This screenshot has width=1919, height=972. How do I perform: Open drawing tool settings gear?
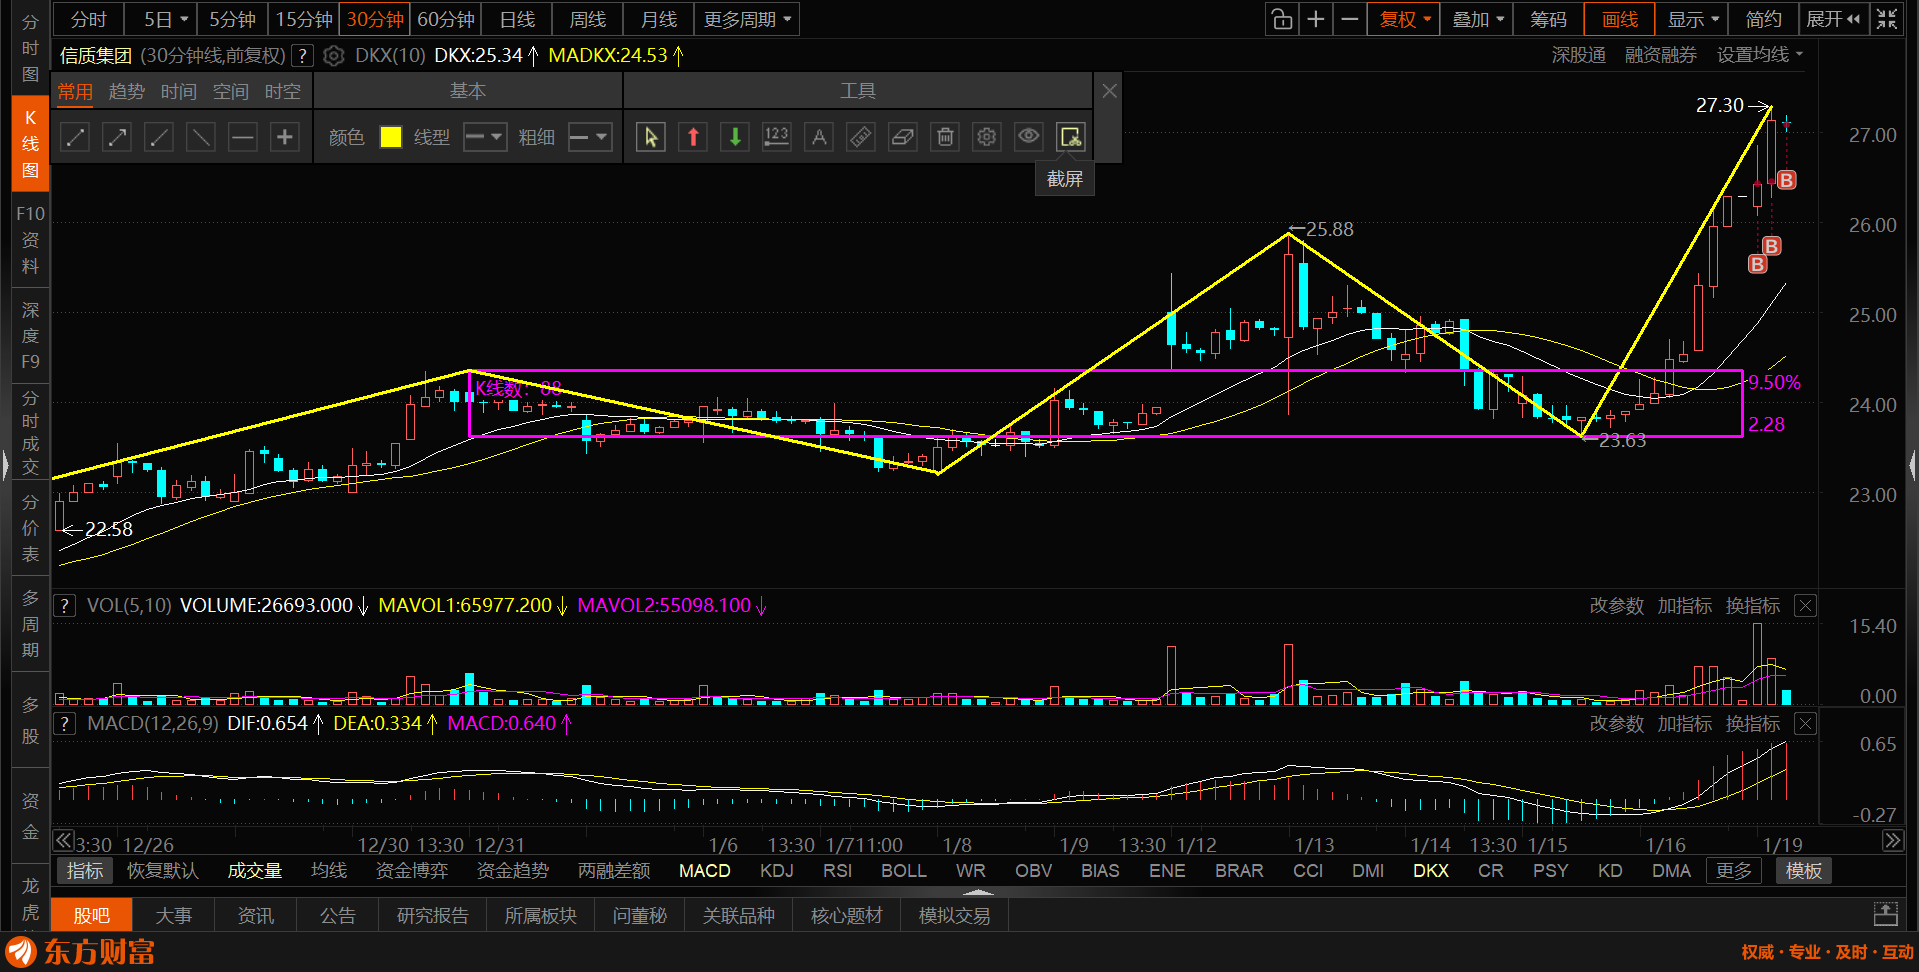tap(987, 137)
